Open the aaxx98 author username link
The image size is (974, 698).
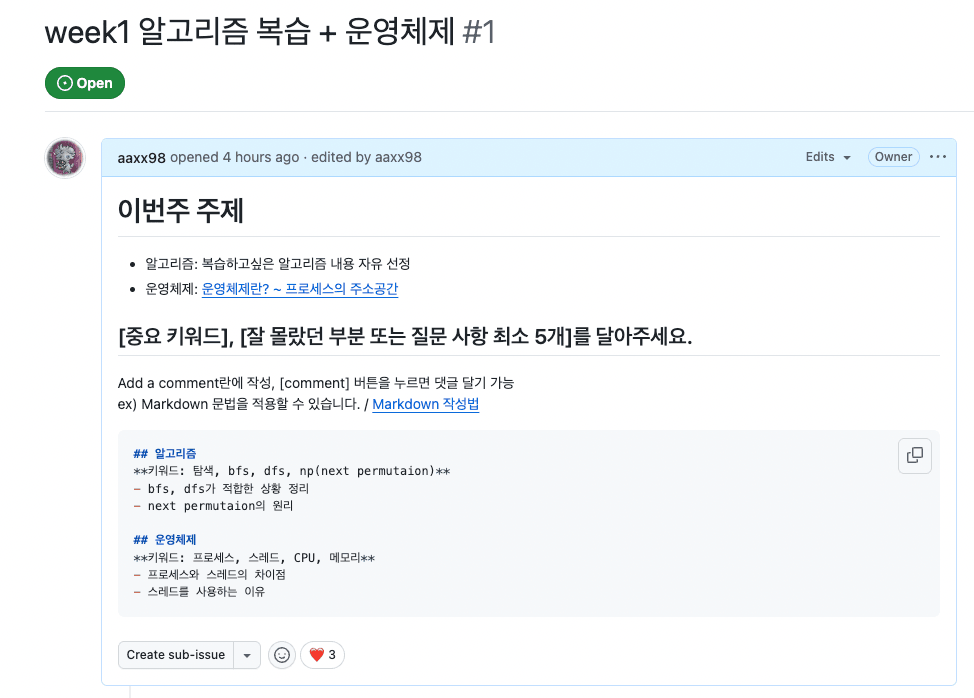pyautogui.click(x=142, y=158)
